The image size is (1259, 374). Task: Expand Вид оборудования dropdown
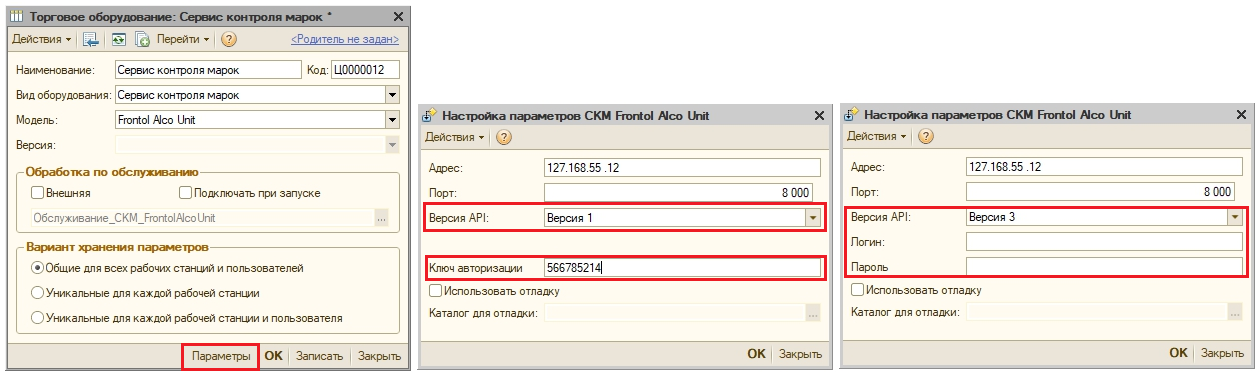(x=392, y=95)
